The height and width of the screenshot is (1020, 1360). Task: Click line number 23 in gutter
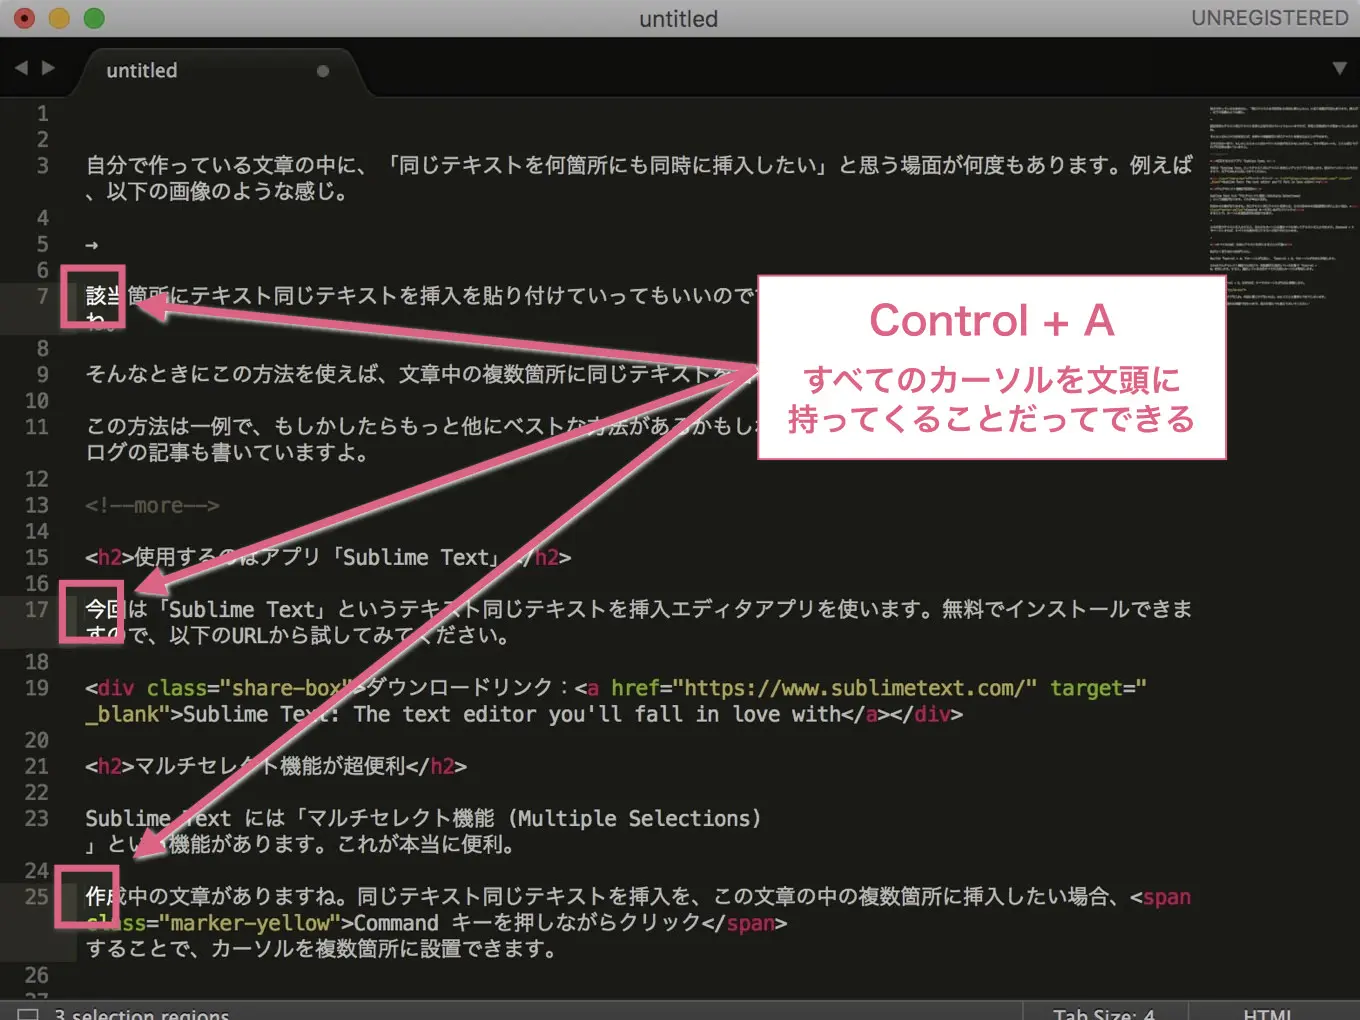(37, 818)
